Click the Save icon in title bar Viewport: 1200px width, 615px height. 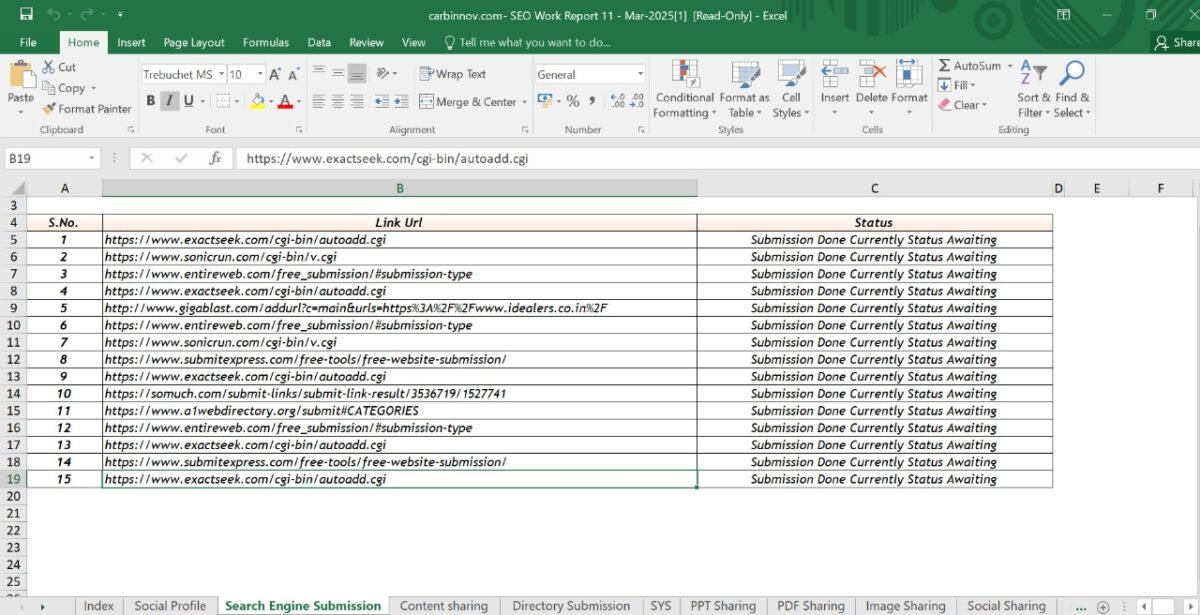26,15
